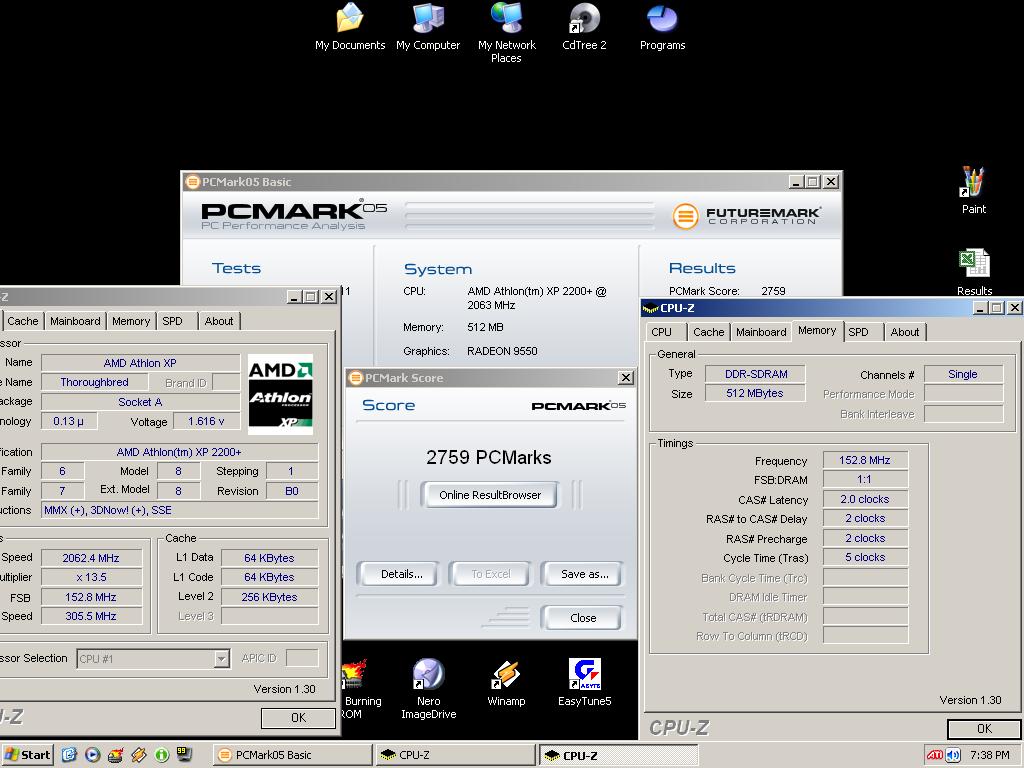Click the Windows Media Player quick launch icon

[x=93, y=755]
